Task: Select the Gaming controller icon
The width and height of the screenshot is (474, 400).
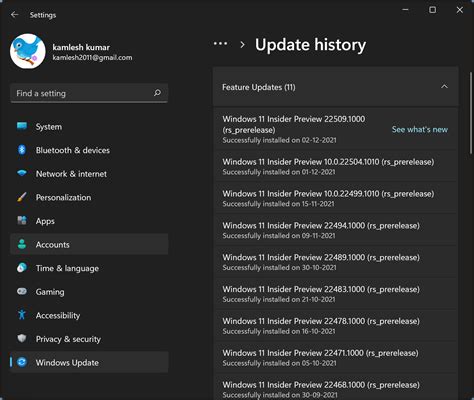Action: click(x=22, y=291)
